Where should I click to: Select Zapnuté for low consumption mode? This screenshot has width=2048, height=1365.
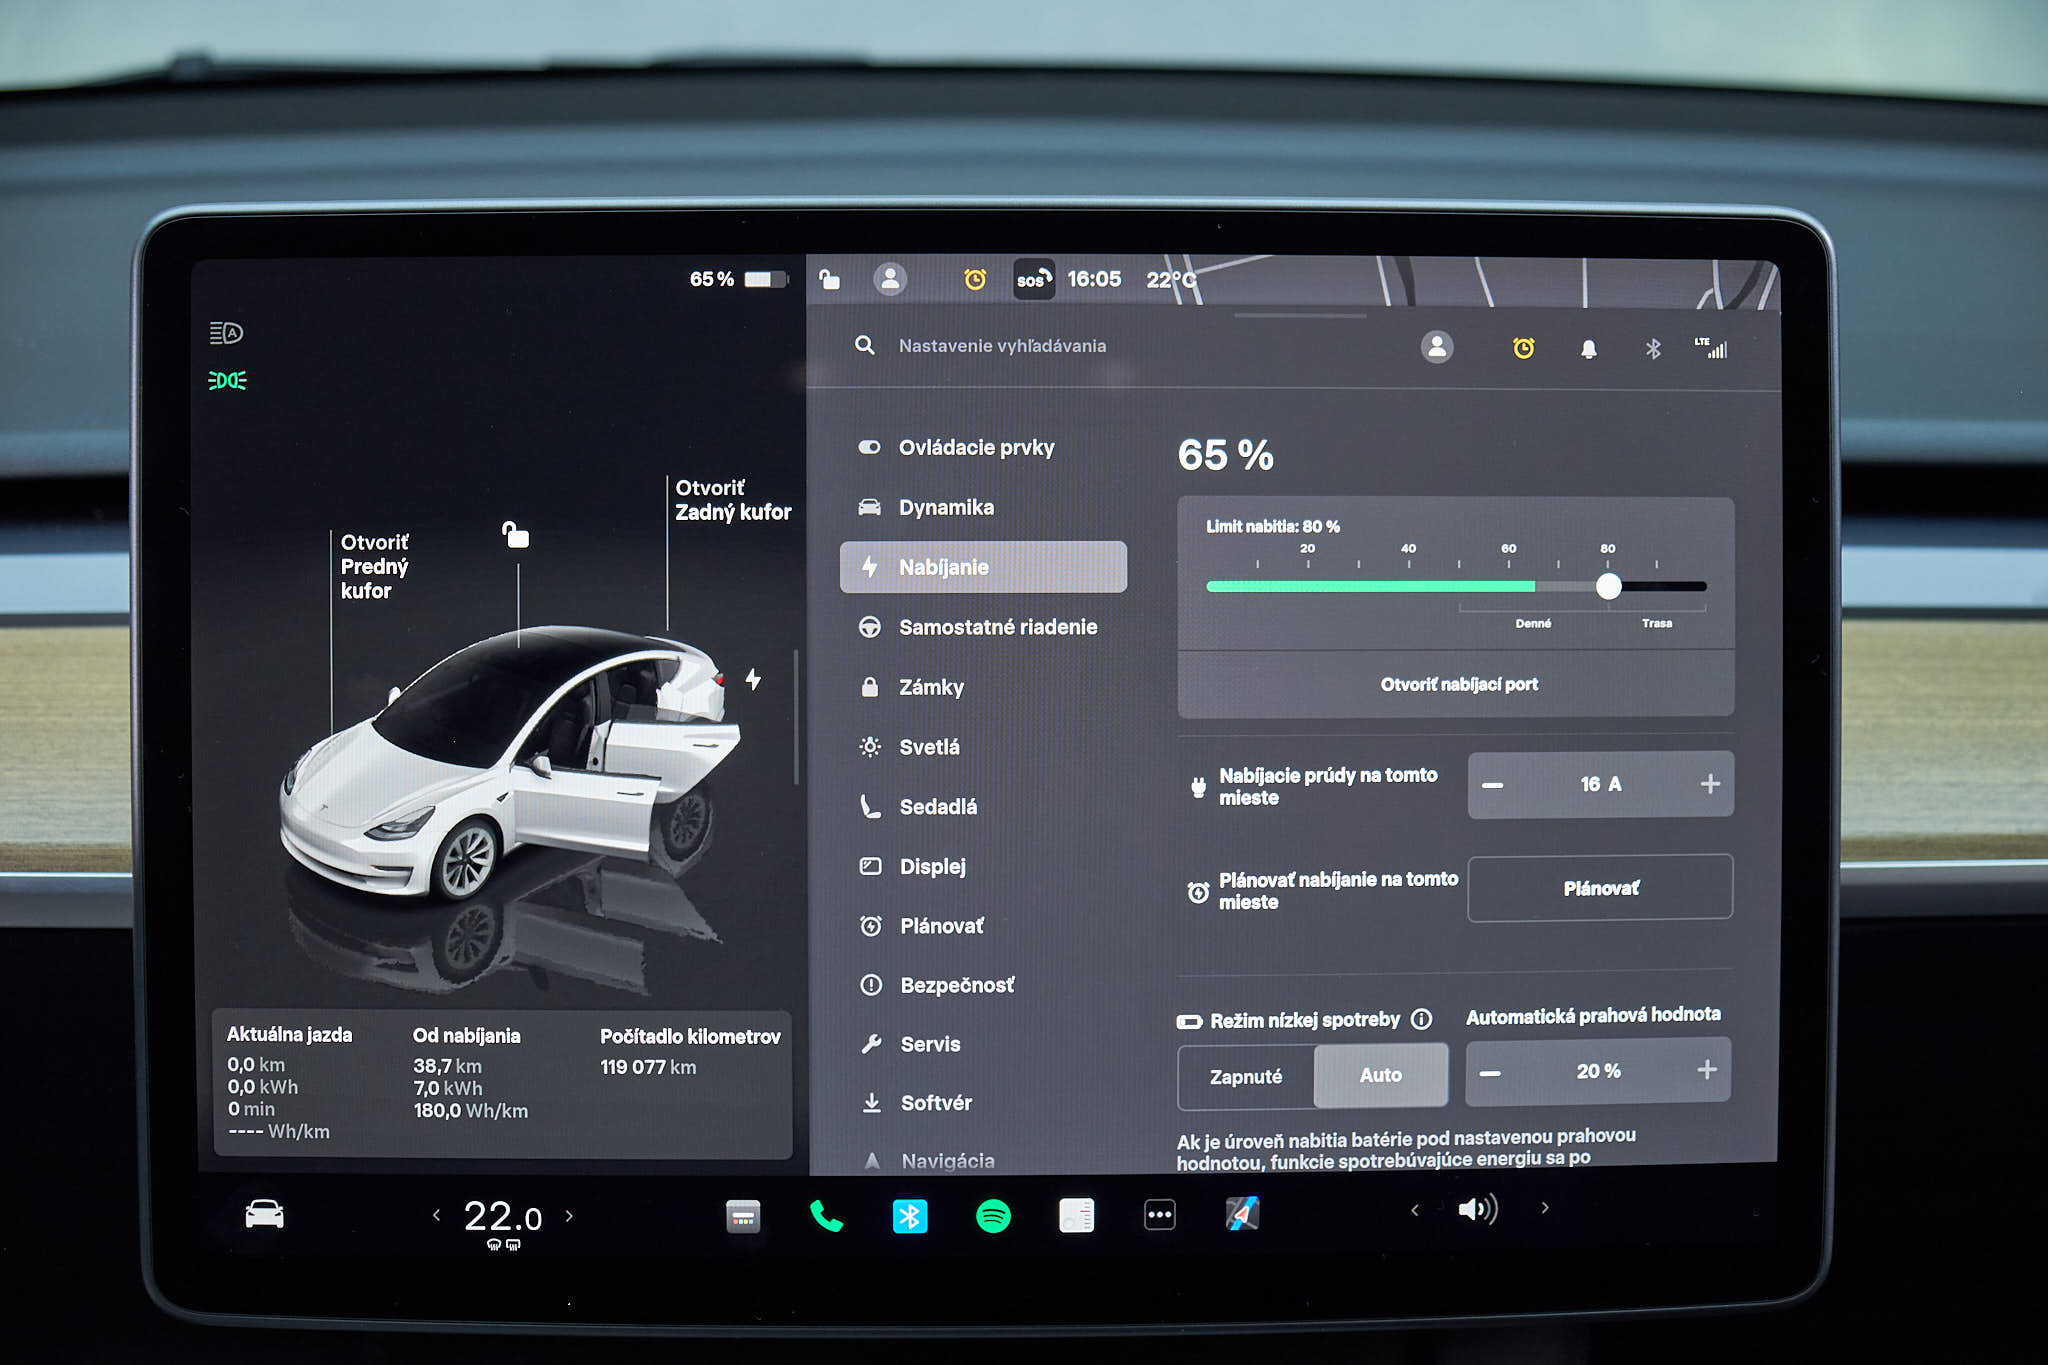click(1246, 1077)
